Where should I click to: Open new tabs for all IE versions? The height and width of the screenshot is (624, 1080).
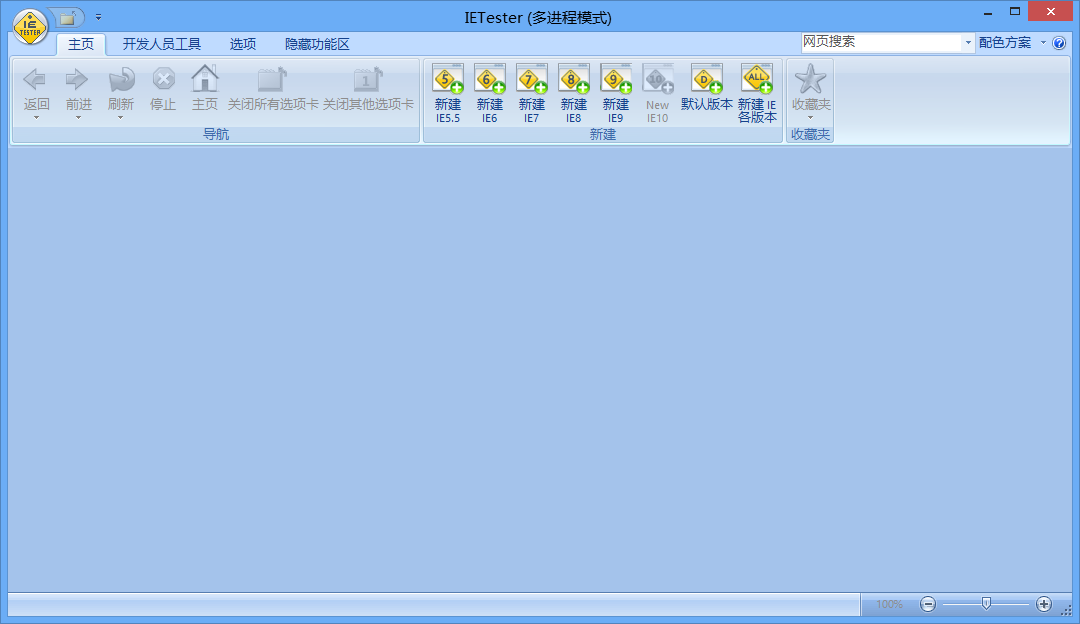tap(757, 80)
